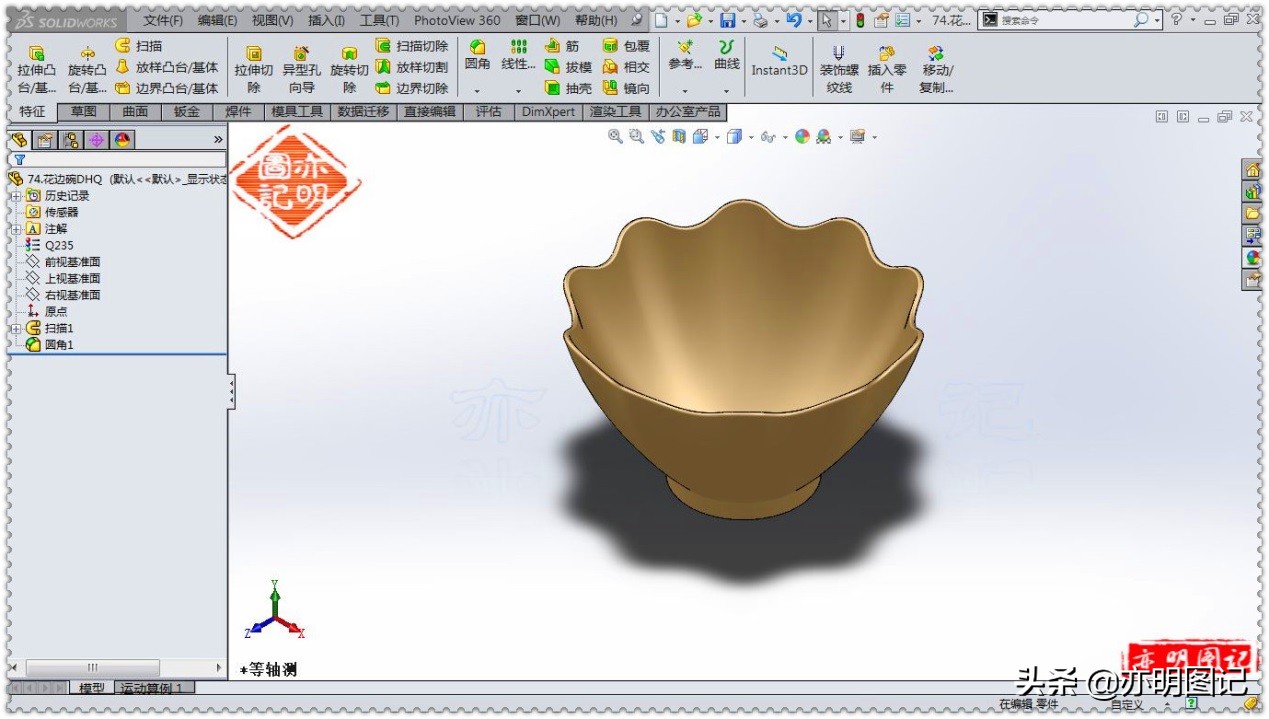Expand the 历史记录 history node
Screen dimensions: 1269x719
pos(16,196)
